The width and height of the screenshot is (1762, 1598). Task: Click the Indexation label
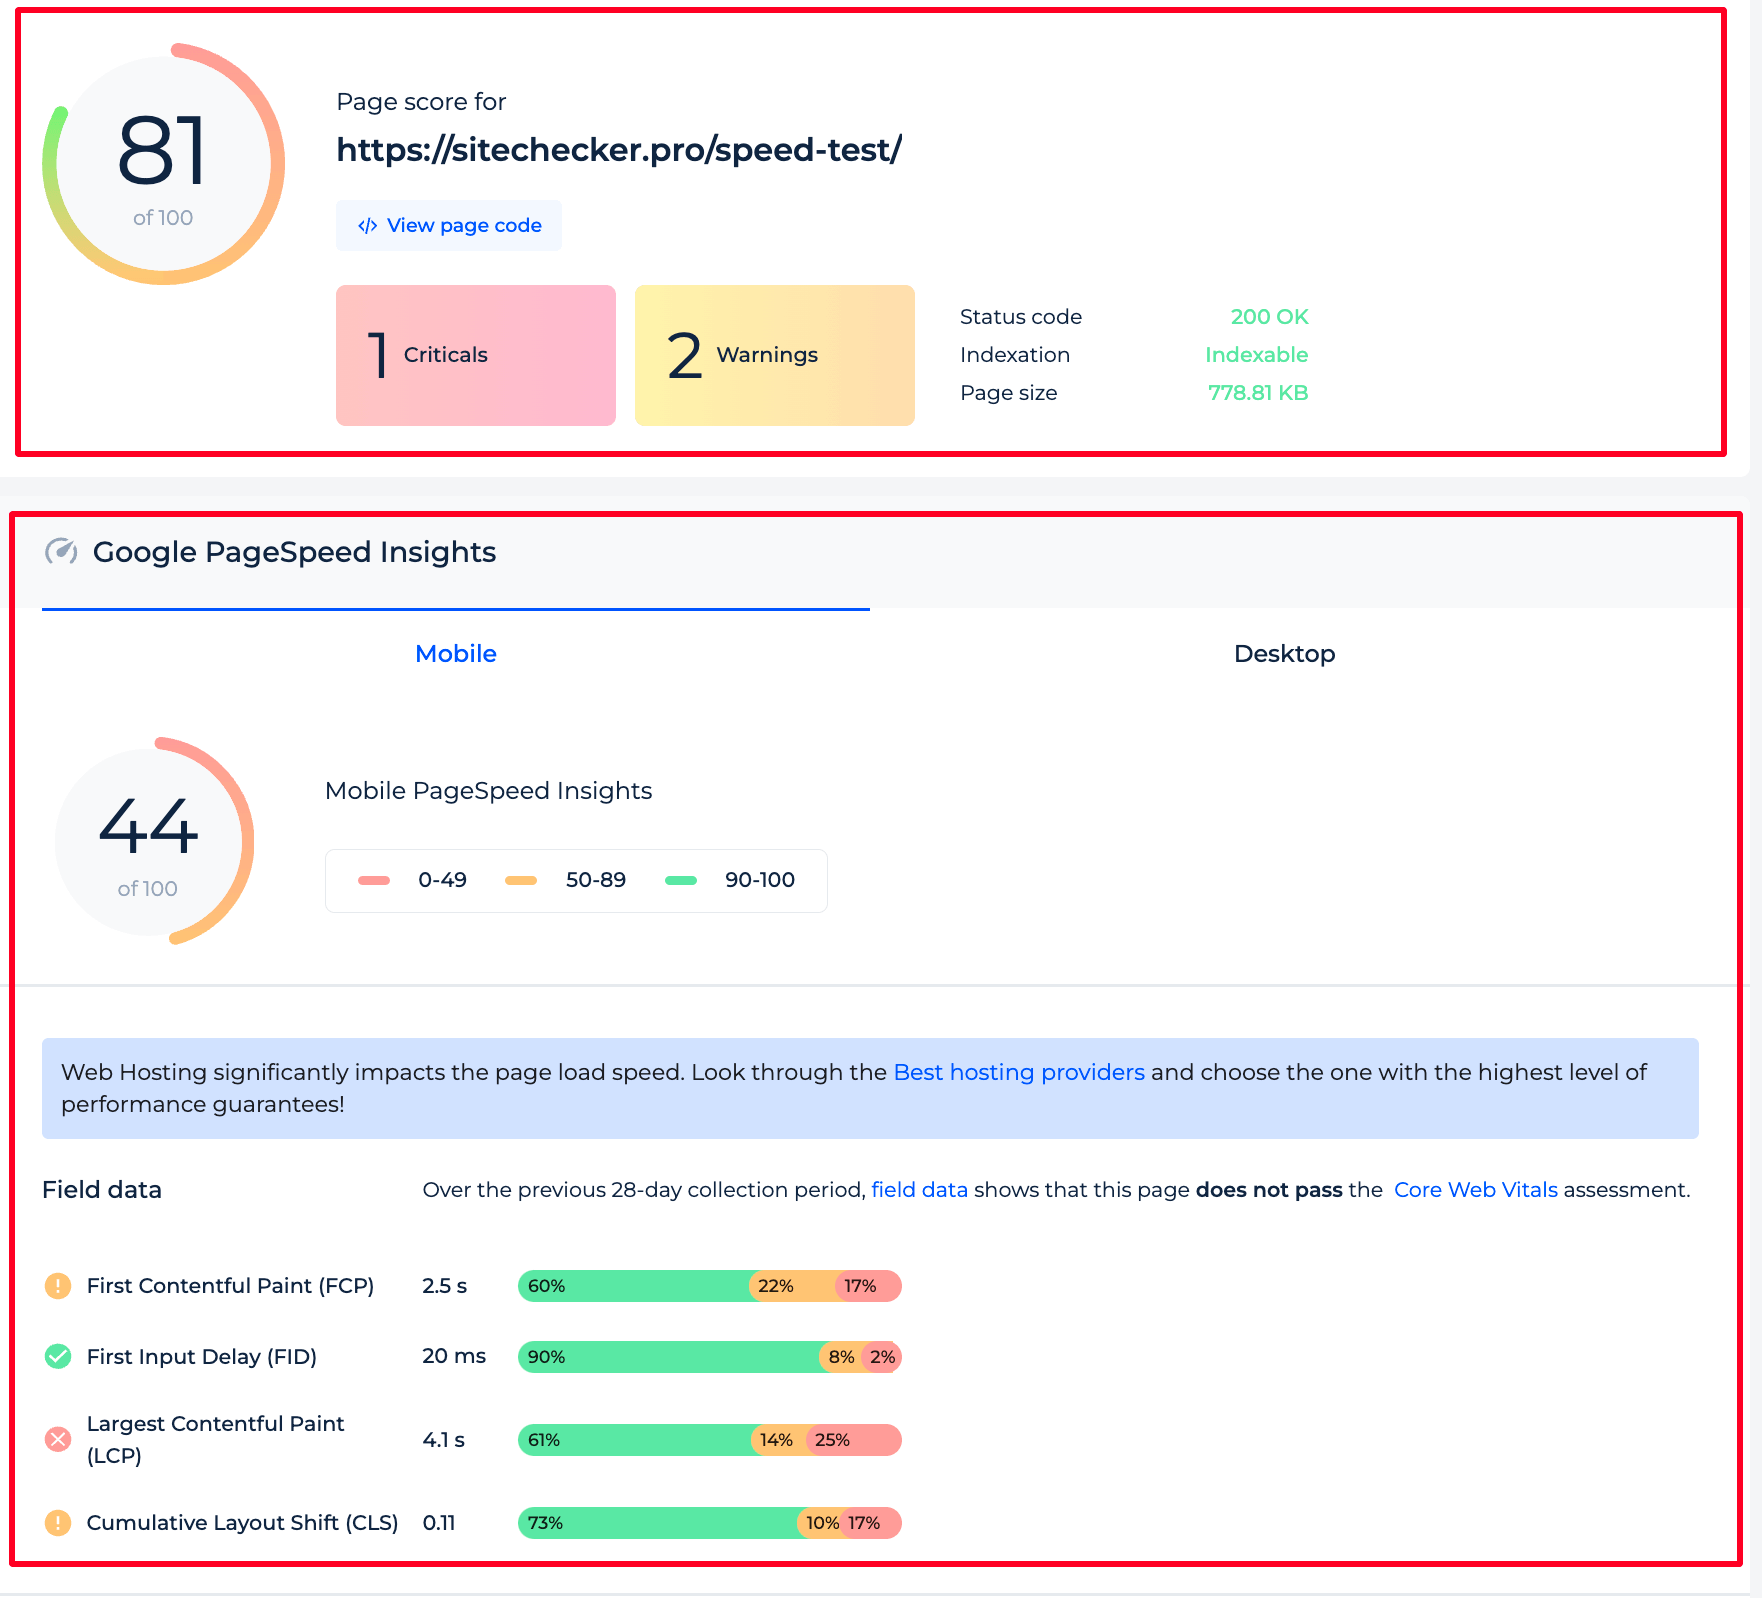tap(1015, 355)
